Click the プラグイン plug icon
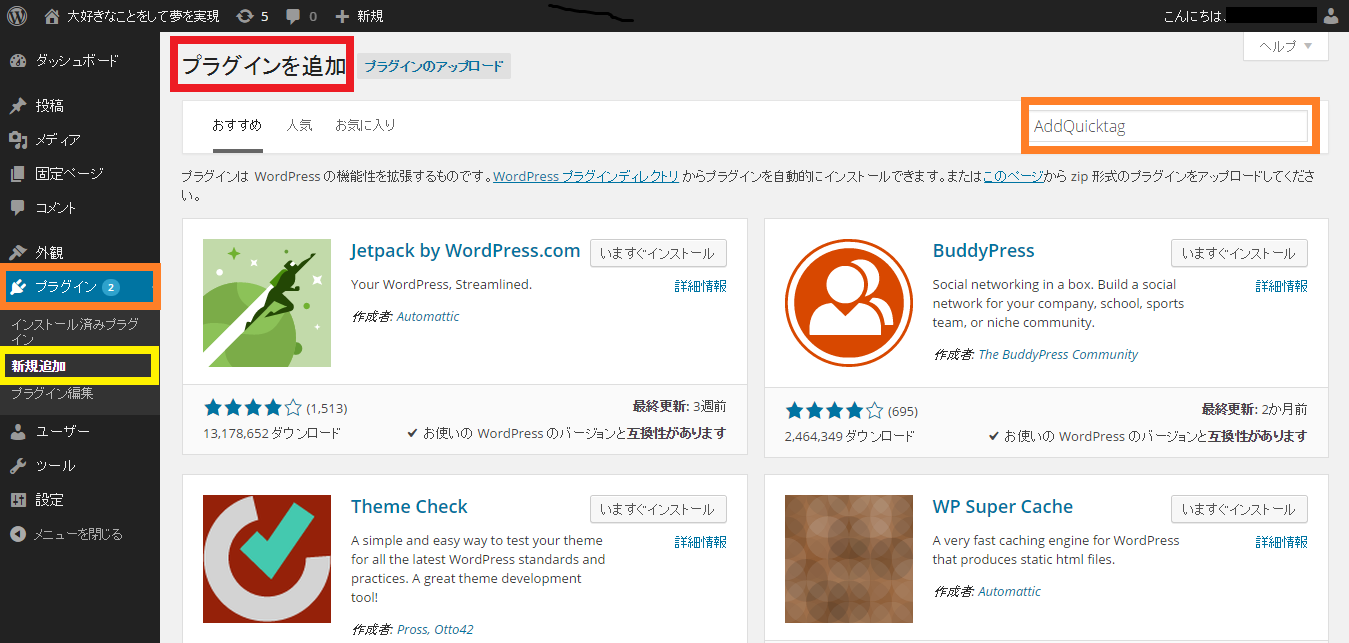 coord(17,288)
